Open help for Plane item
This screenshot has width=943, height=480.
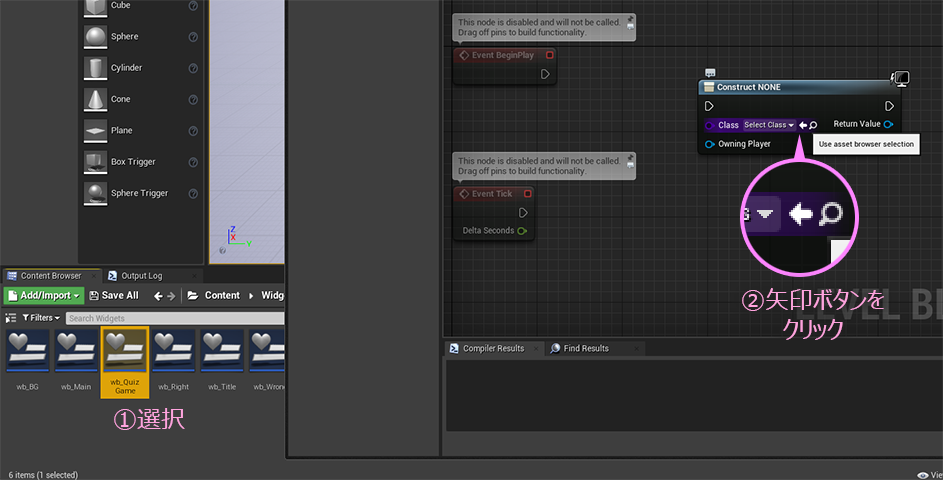tap(193, 131)
